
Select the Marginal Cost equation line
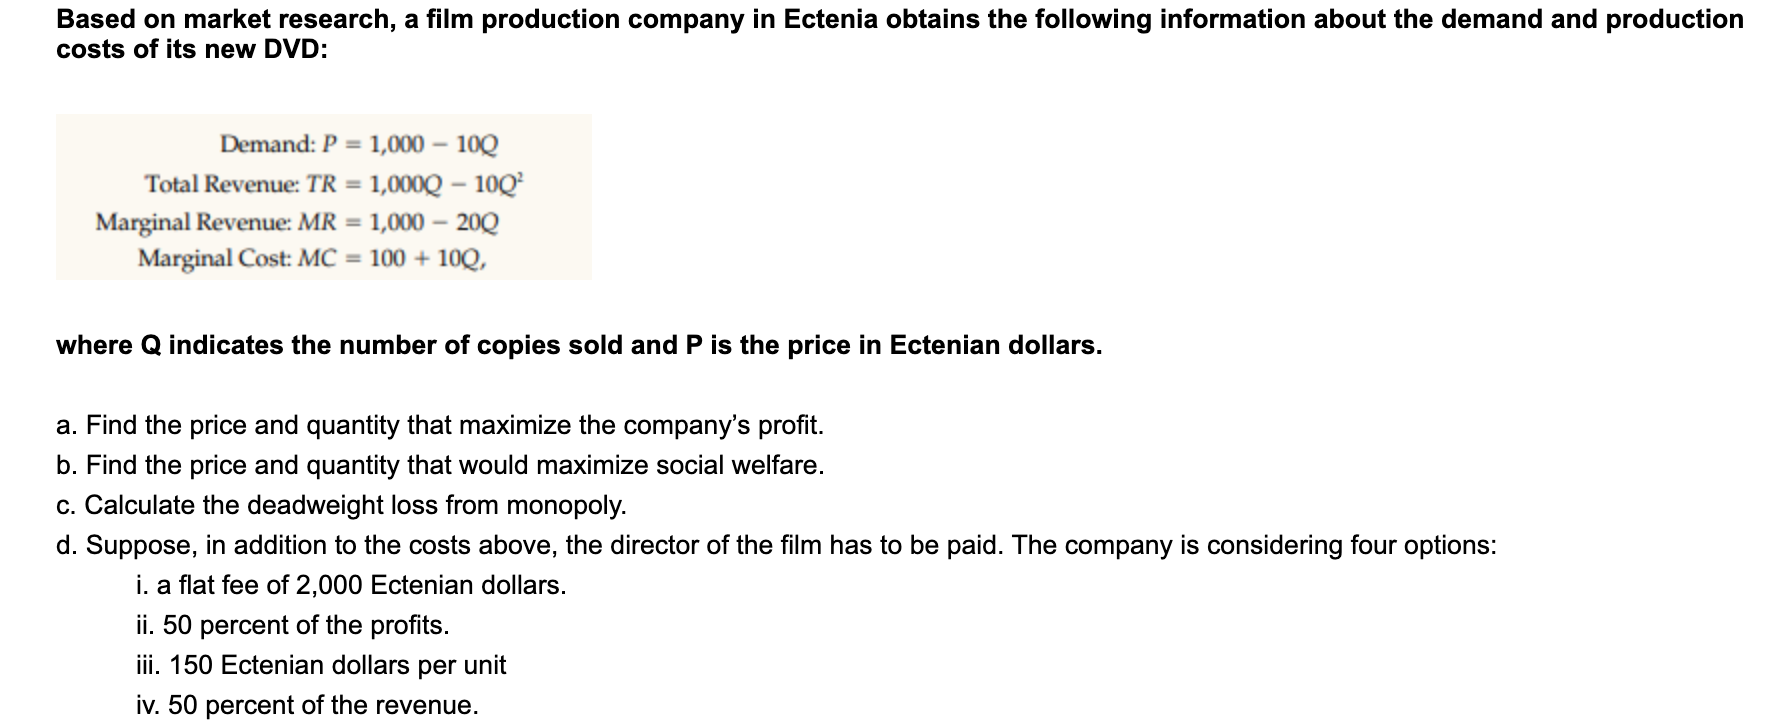pos(313,258)
